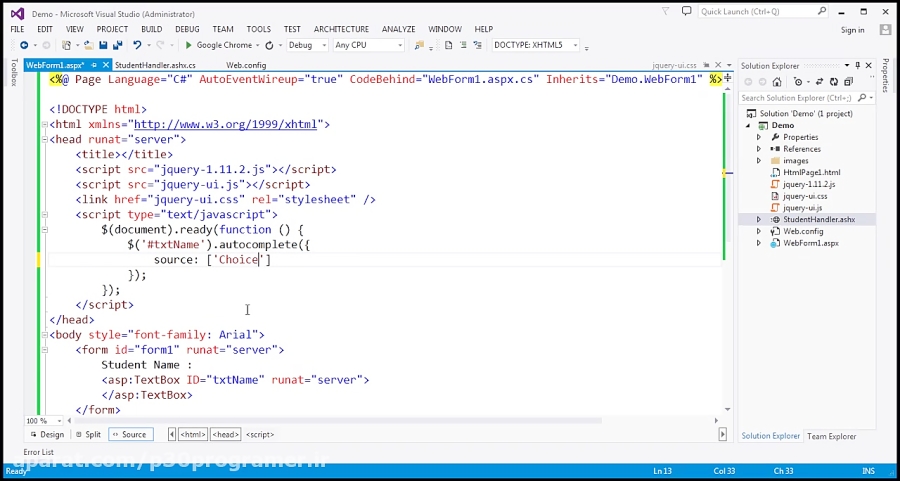Select the Source view button
Viewport: 900px width, 481px height.
pos(130,435)
